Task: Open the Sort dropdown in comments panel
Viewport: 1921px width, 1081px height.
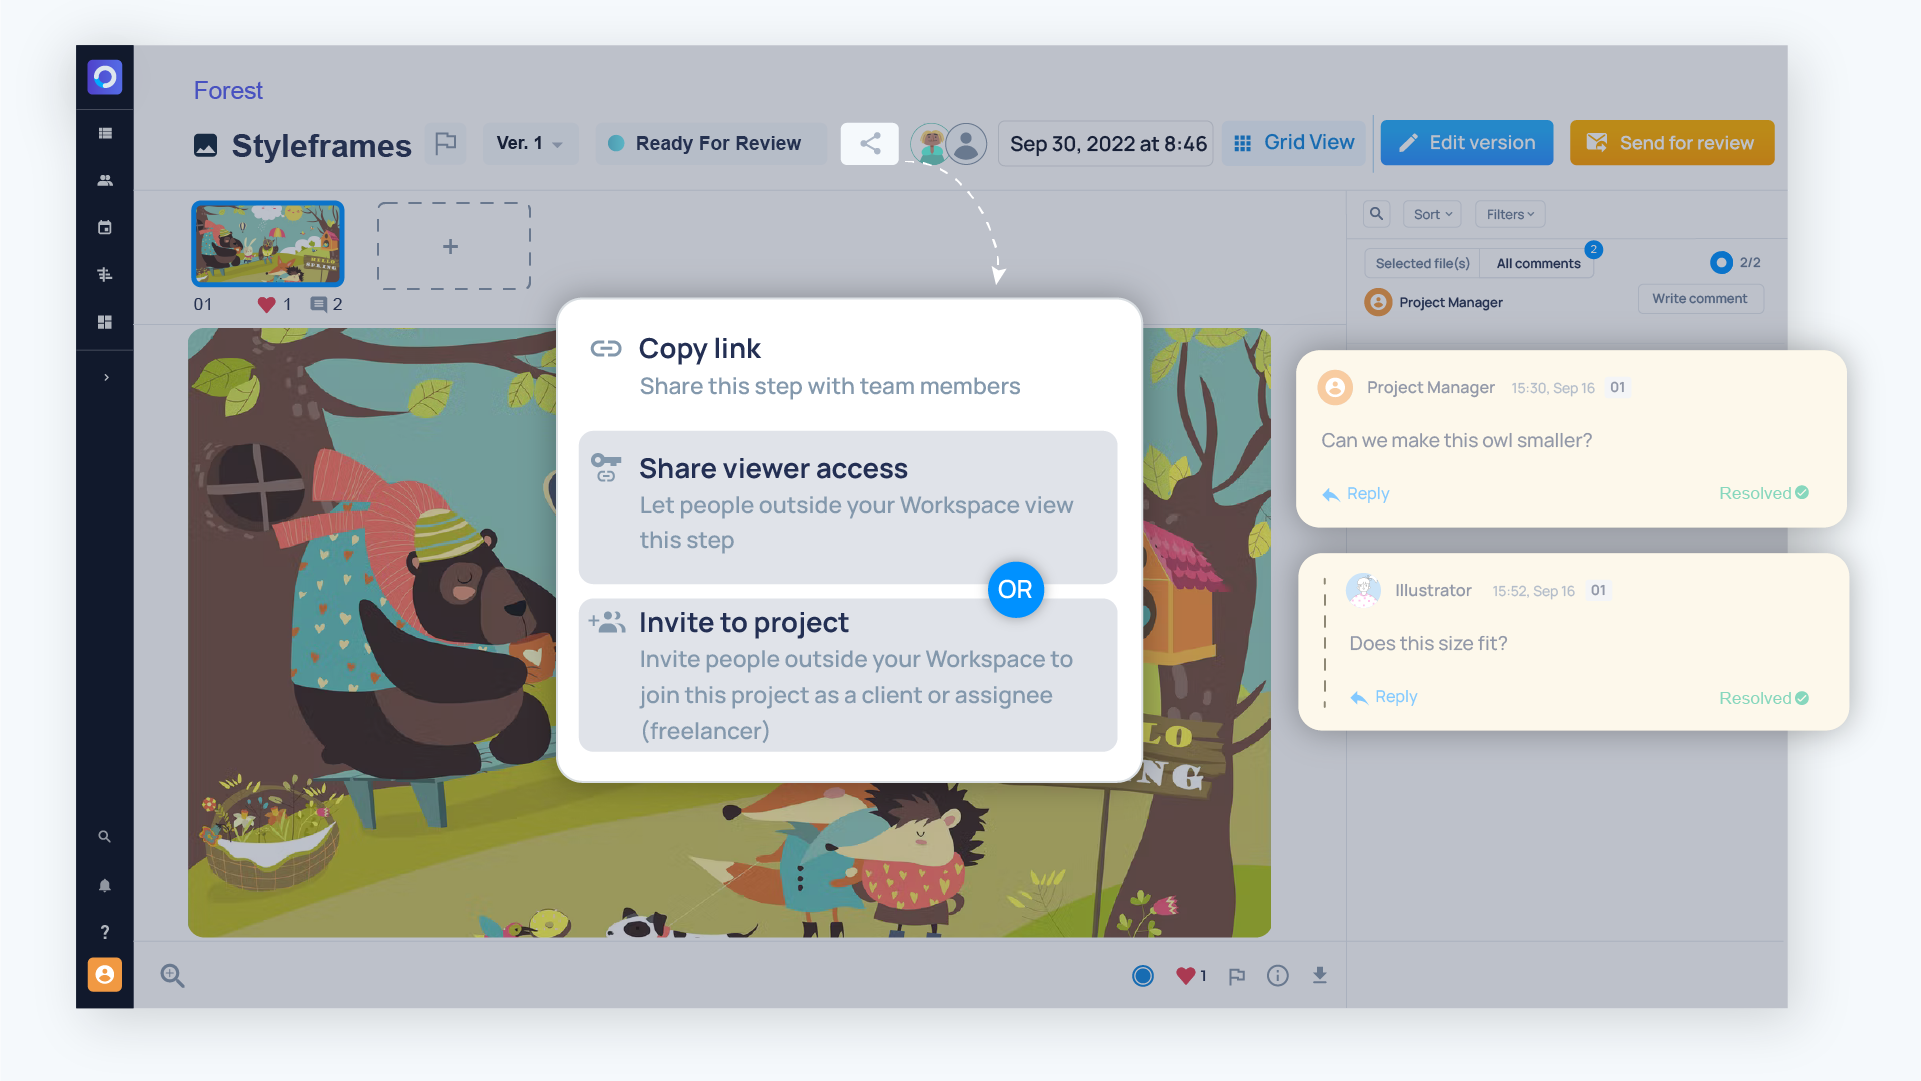Action: pos(1432,214)
